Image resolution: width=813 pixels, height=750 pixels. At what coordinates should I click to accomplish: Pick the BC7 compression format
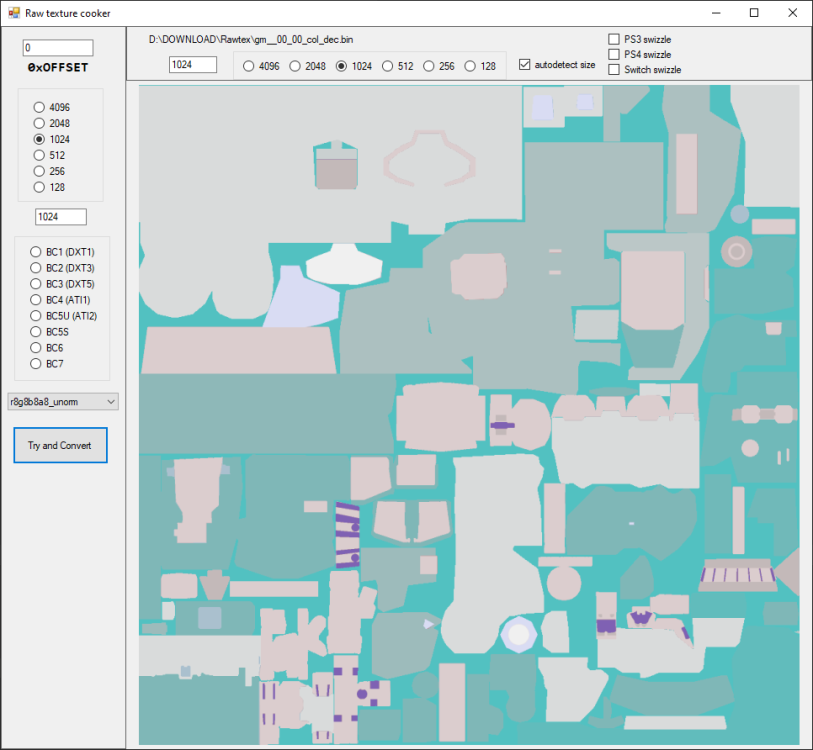tap(36, 364)
